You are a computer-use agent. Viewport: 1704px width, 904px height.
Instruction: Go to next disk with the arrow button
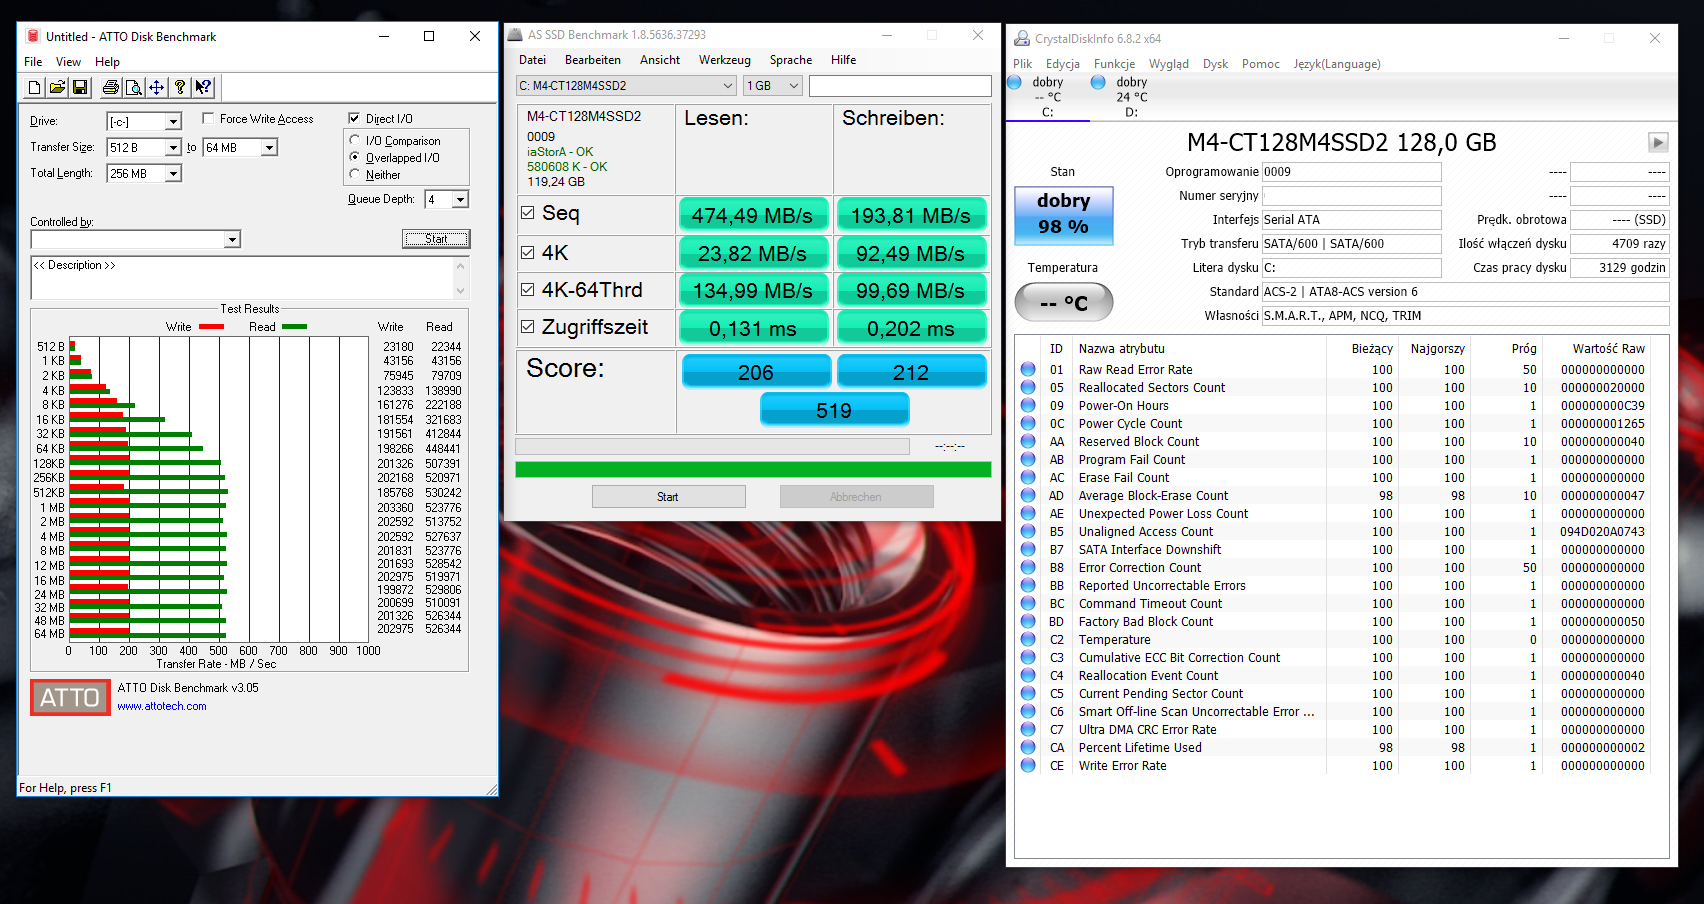coord(1657,143)
